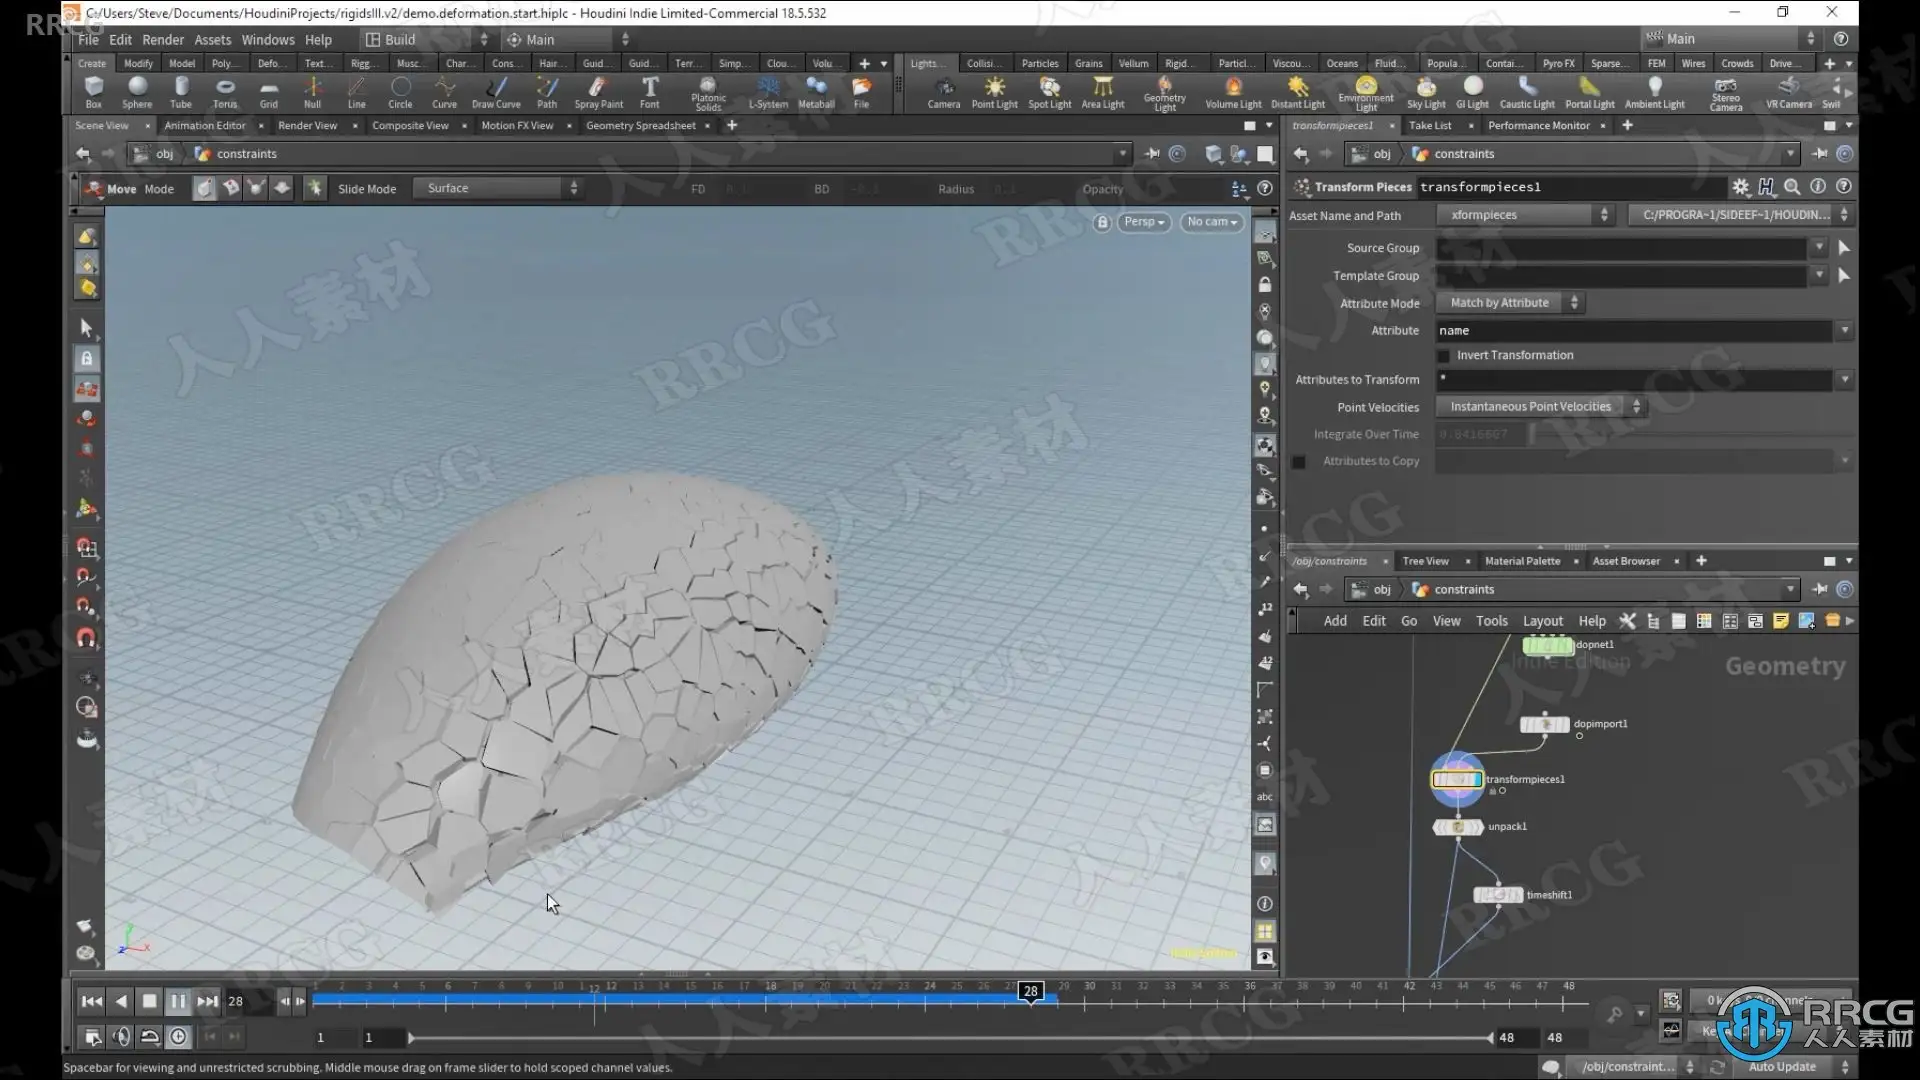This screenshot has height=1080, width=1920.
Task: Click the Spray Paint shelf tool
Action: click(598, 90)
